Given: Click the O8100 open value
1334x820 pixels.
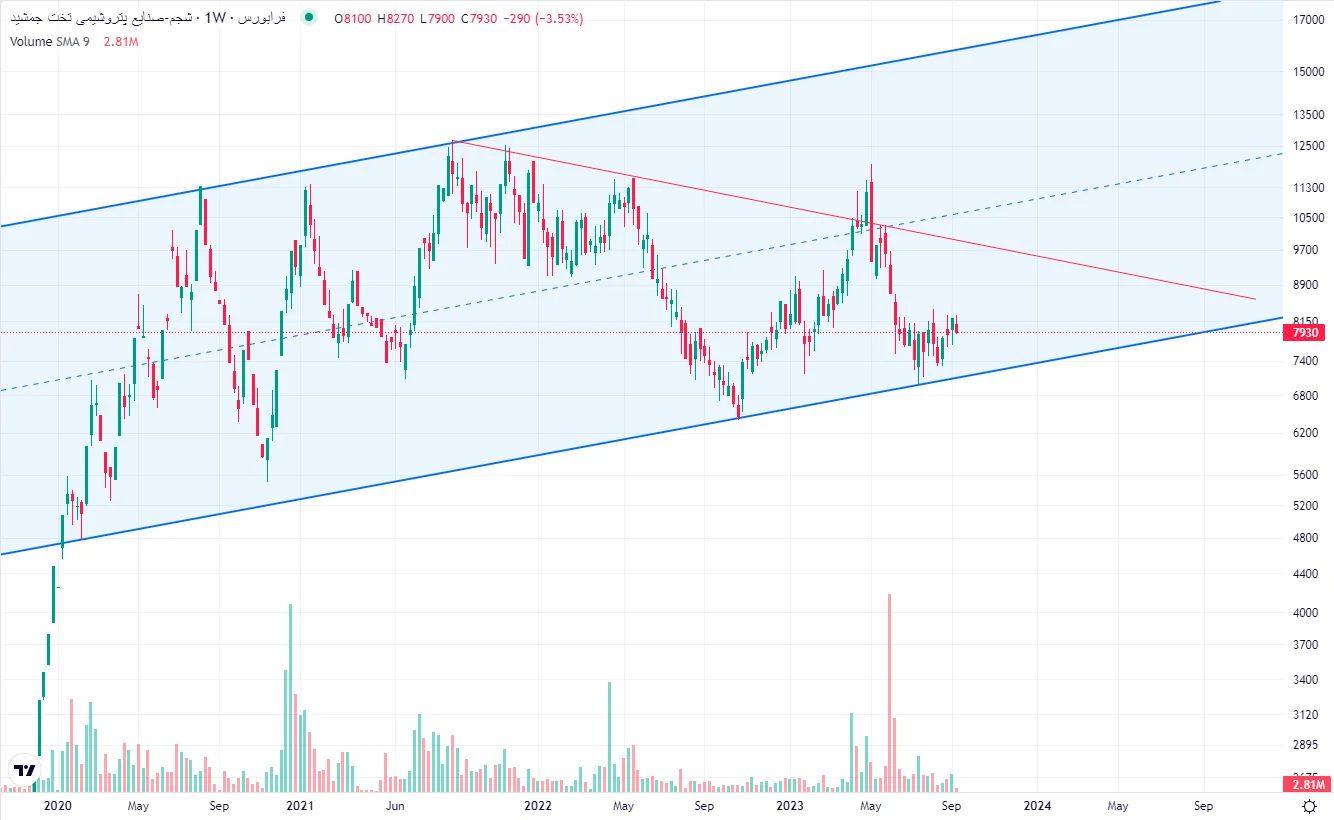Looking at the screenshot, I should coord(354,18).
